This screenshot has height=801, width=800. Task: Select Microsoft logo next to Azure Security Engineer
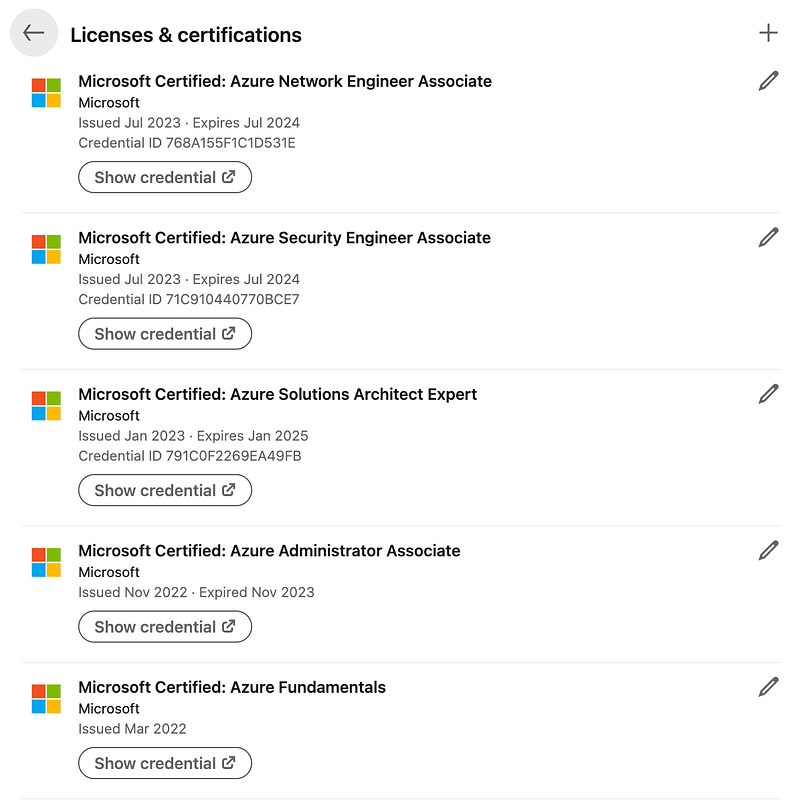point(46,249)
